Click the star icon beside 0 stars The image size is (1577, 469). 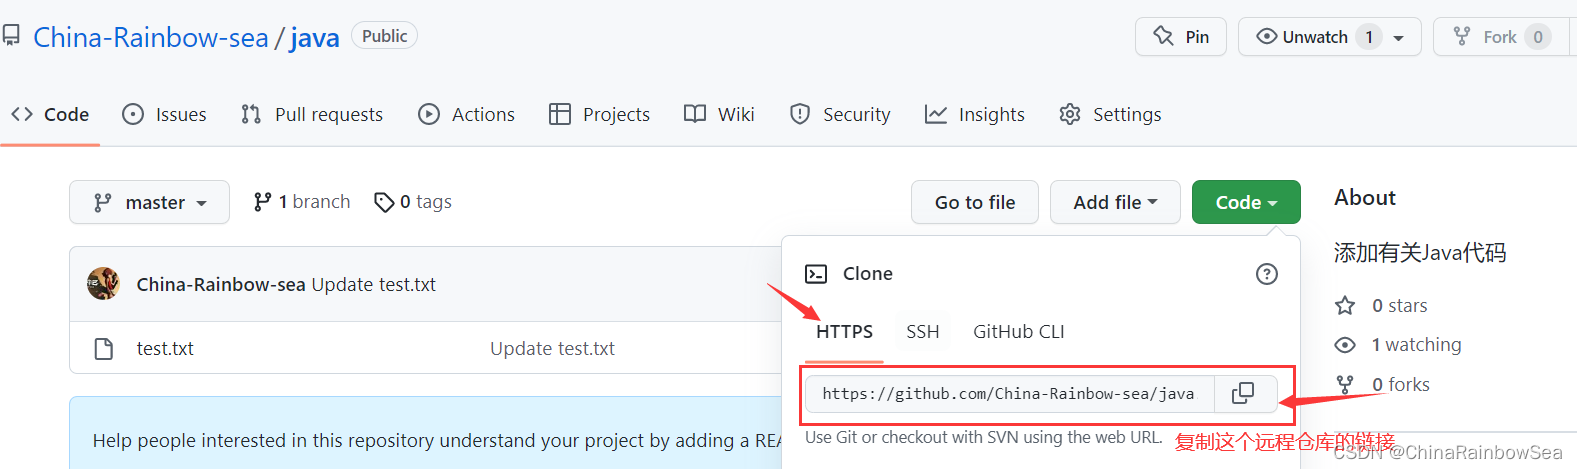[x=1346, y=305]
